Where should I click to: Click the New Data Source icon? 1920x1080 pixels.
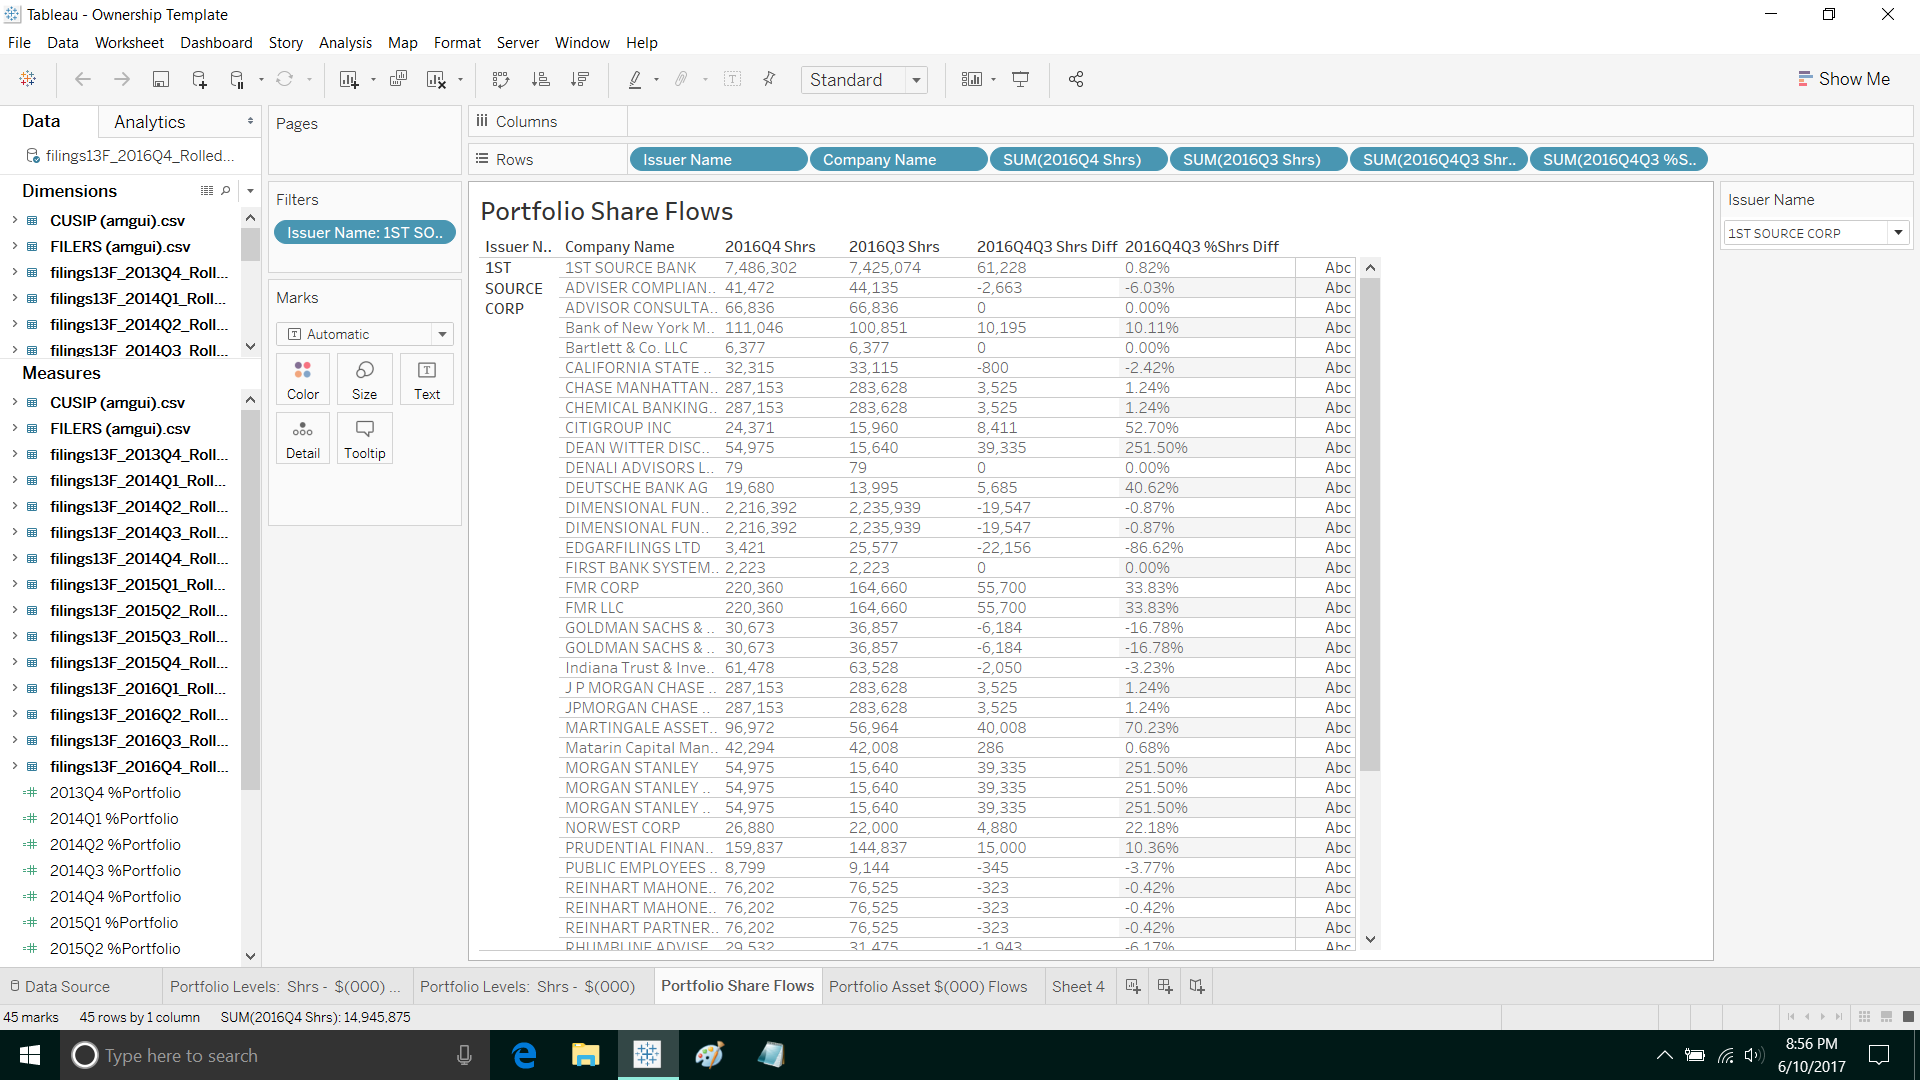(199, 80)
